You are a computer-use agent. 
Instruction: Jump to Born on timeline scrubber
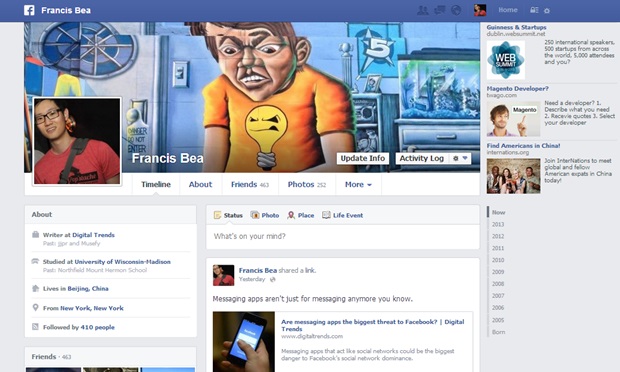498,332
